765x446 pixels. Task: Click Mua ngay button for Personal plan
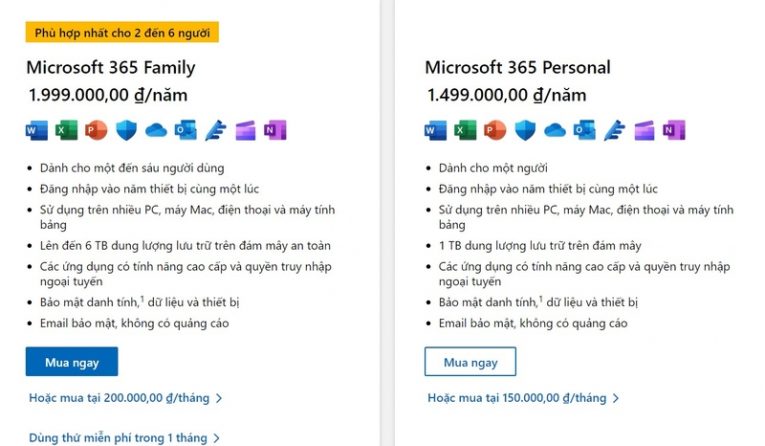tap(470, 362)
